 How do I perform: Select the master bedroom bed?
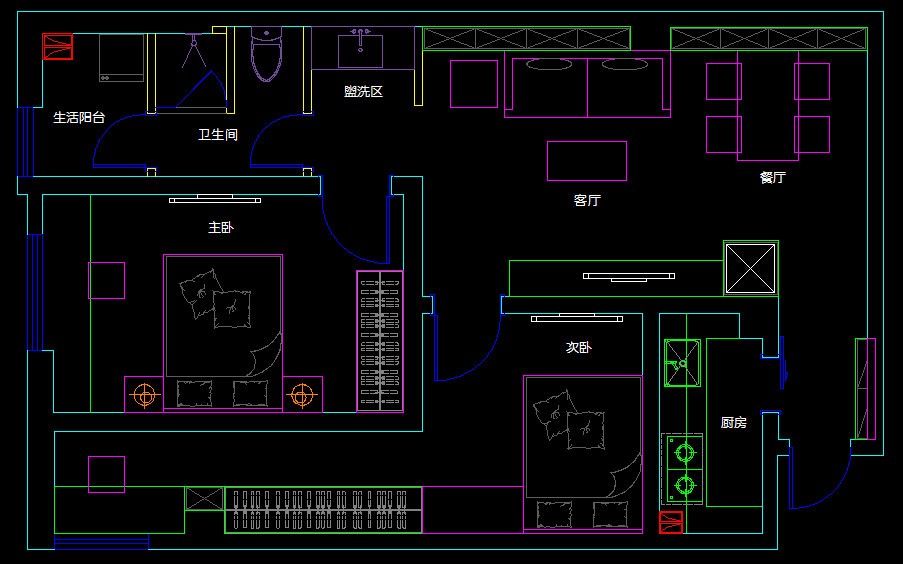click(223, 333)
